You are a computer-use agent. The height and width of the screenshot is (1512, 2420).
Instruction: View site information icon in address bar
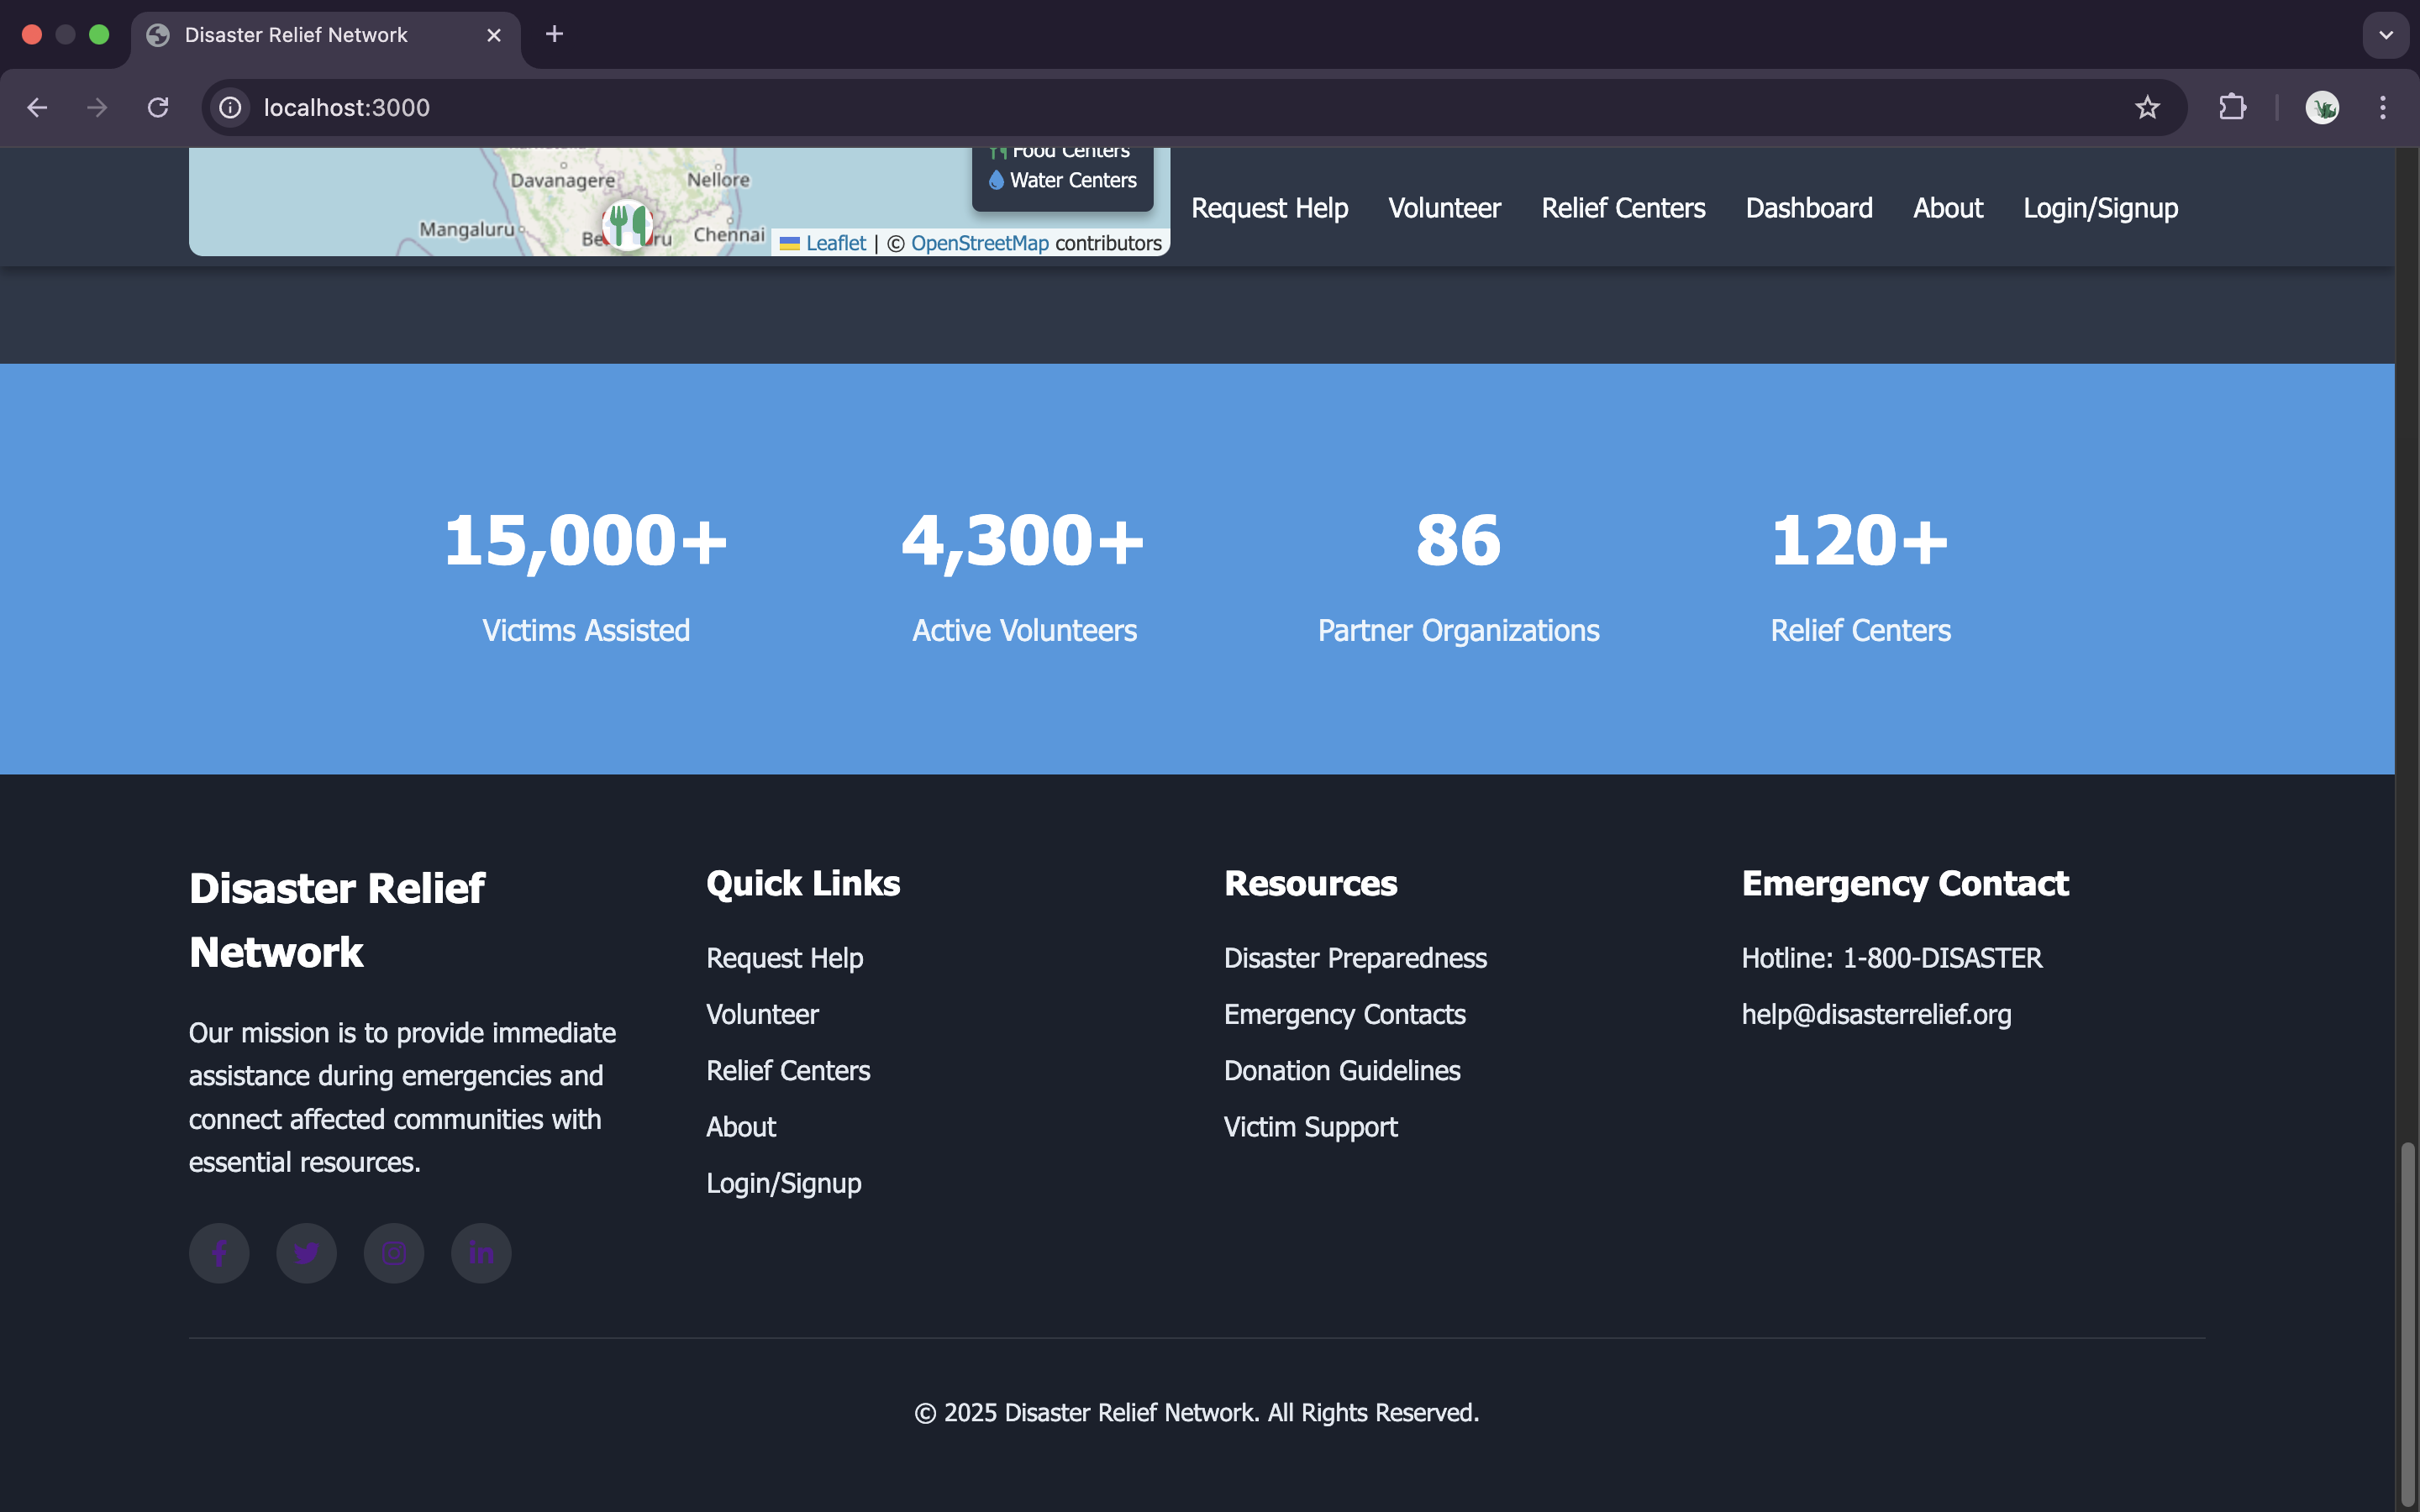pos(231,108)
